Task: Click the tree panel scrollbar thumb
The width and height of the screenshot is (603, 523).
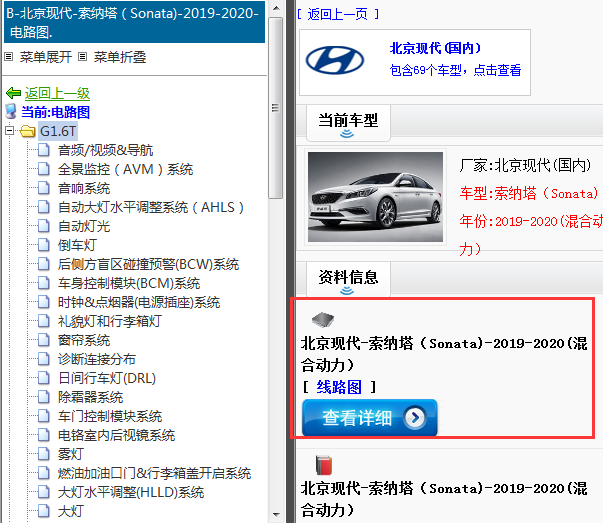Action: pos(276,108)
